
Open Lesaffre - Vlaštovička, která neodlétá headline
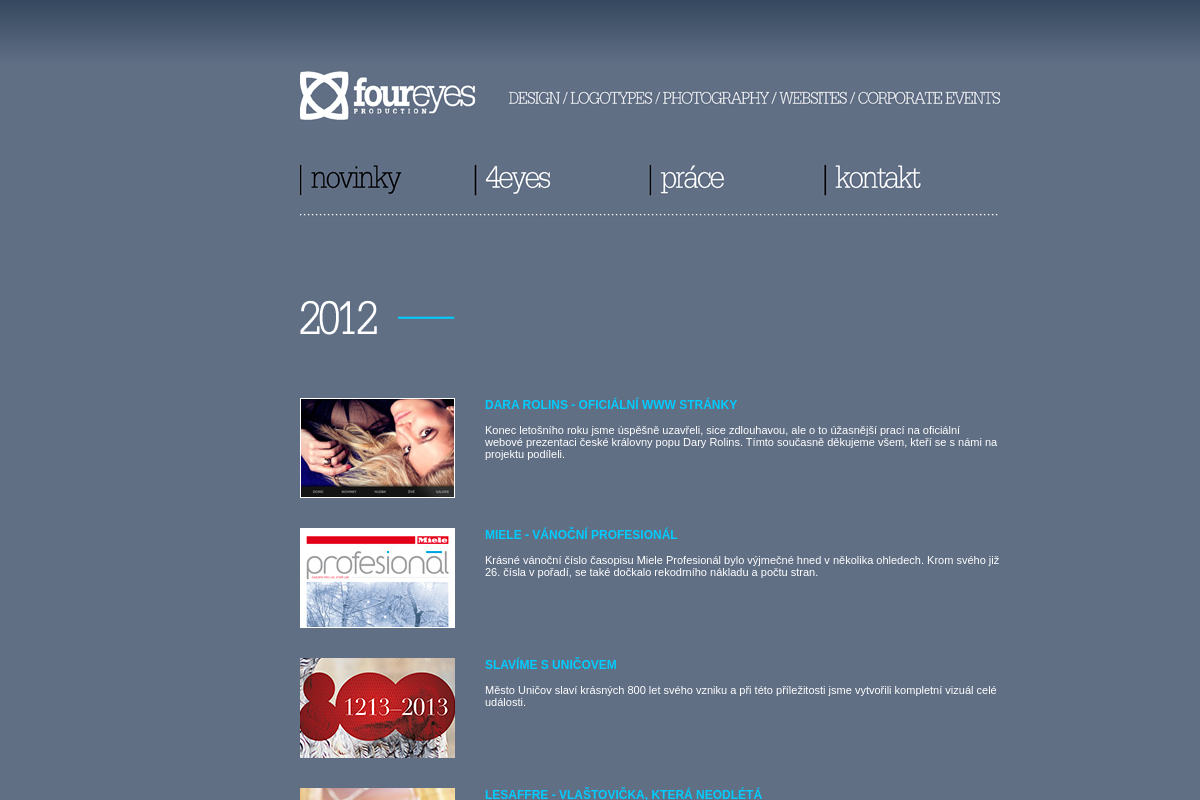coord(623,794)
